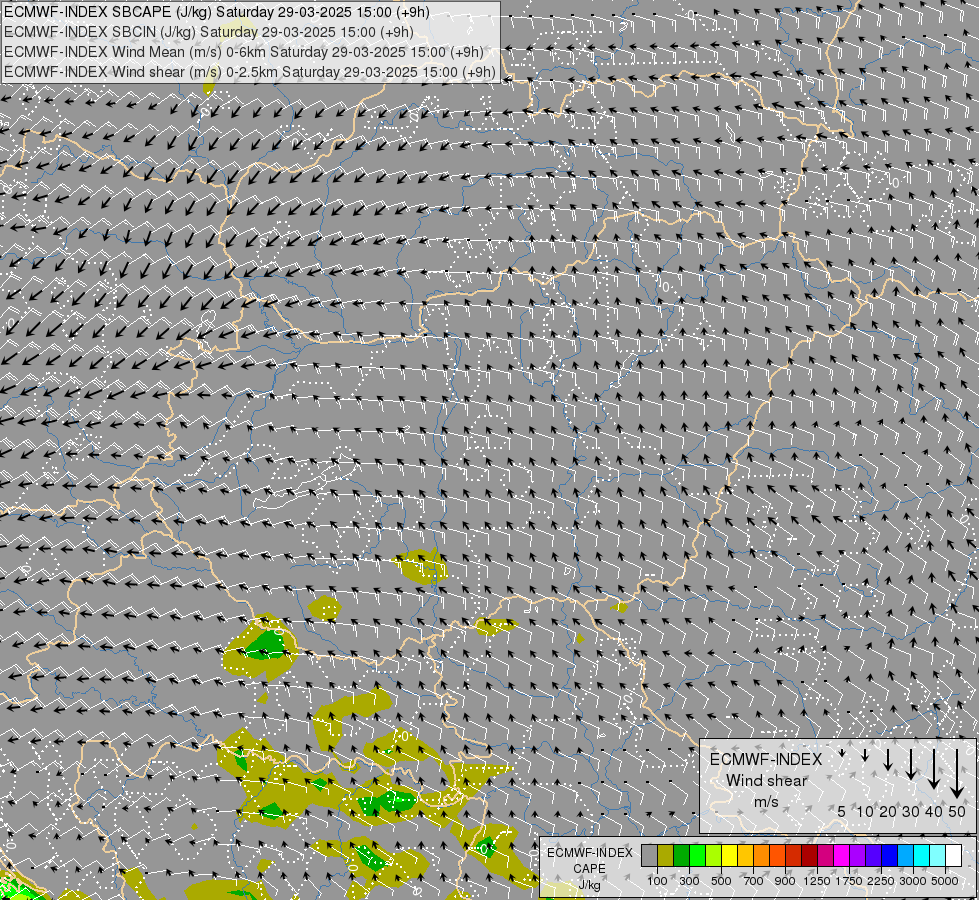Click the 'J/kg' unit in CAPE legend

click(589, 885)
